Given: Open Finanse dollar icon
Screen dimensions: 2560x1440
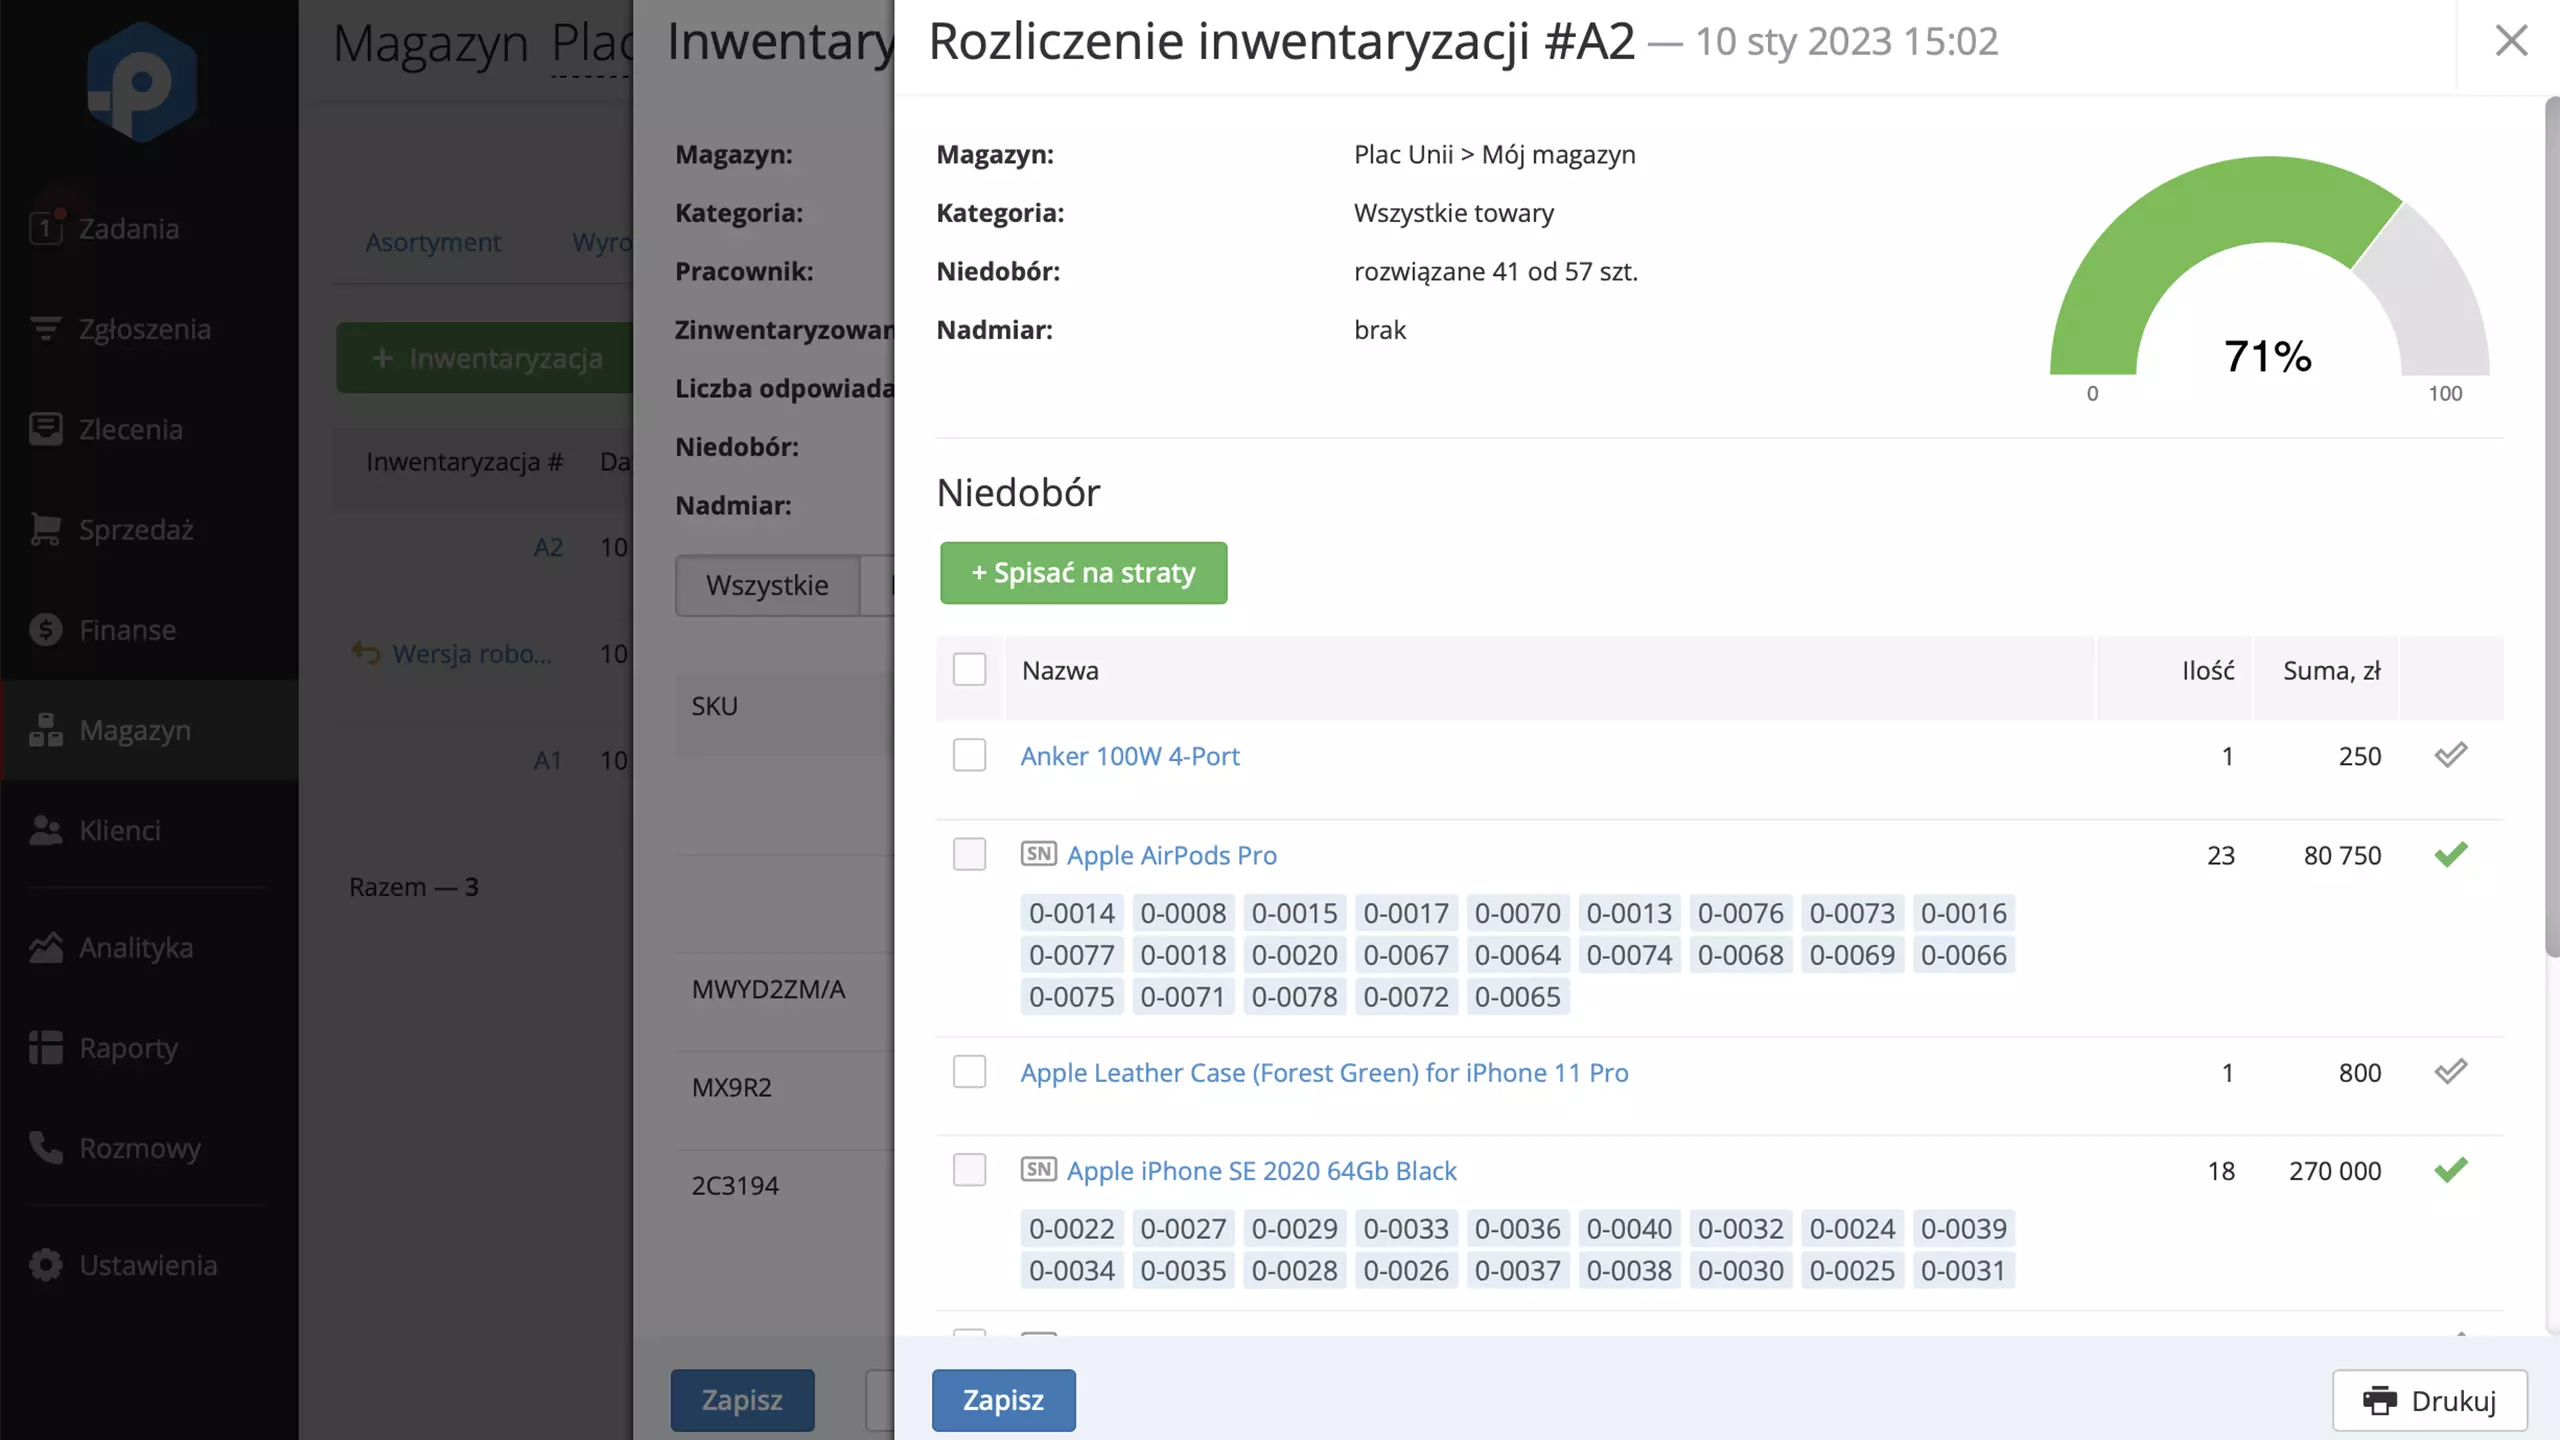Looking at the screenshot, I should (x=46, y=630).
